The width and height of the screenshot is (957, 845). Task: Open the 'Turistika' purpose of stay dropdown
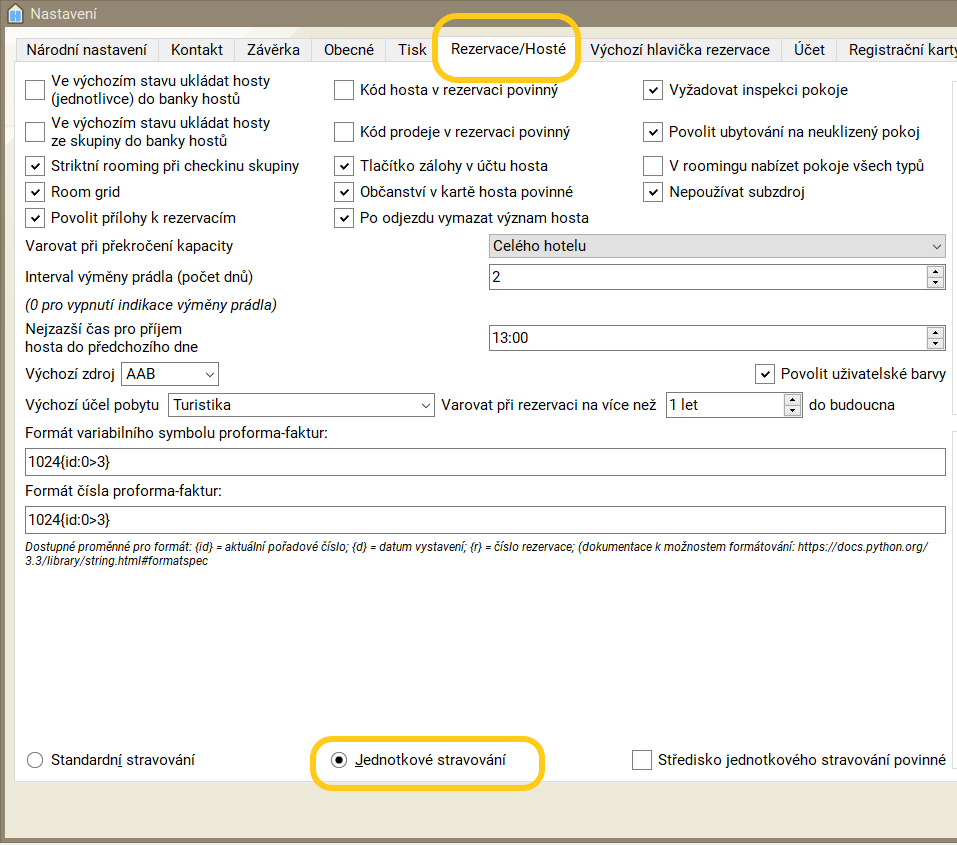pyautogui.click(x=300, y=405)
